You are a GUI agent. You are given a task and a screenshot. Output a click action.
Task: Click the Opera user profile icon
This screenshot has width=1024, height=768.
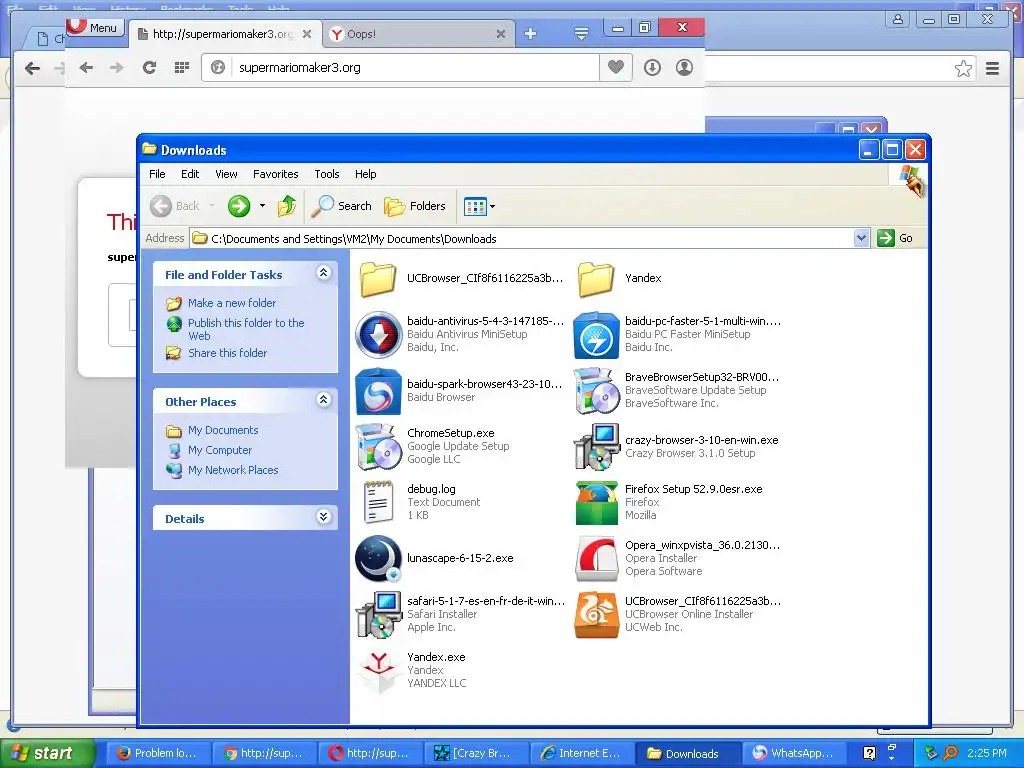pyautogui.click(x=684, y=67)
